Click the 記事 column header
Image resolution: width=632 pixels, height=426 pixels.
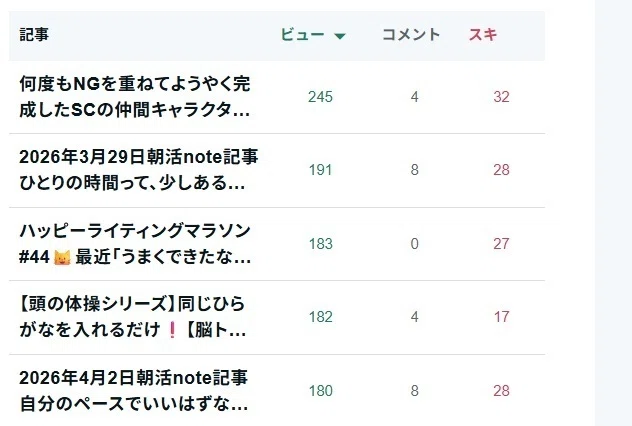34,35
